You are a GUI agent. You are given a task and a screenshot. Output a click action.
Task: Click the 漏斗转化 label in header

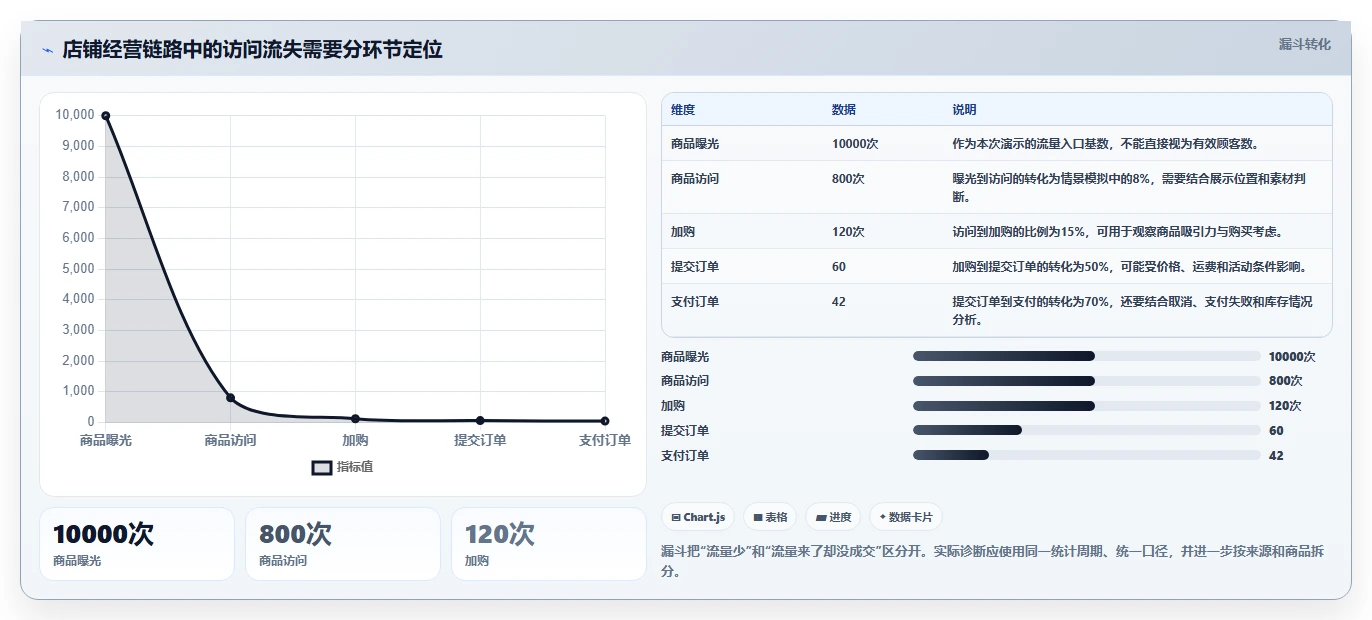click(1305, 44)
